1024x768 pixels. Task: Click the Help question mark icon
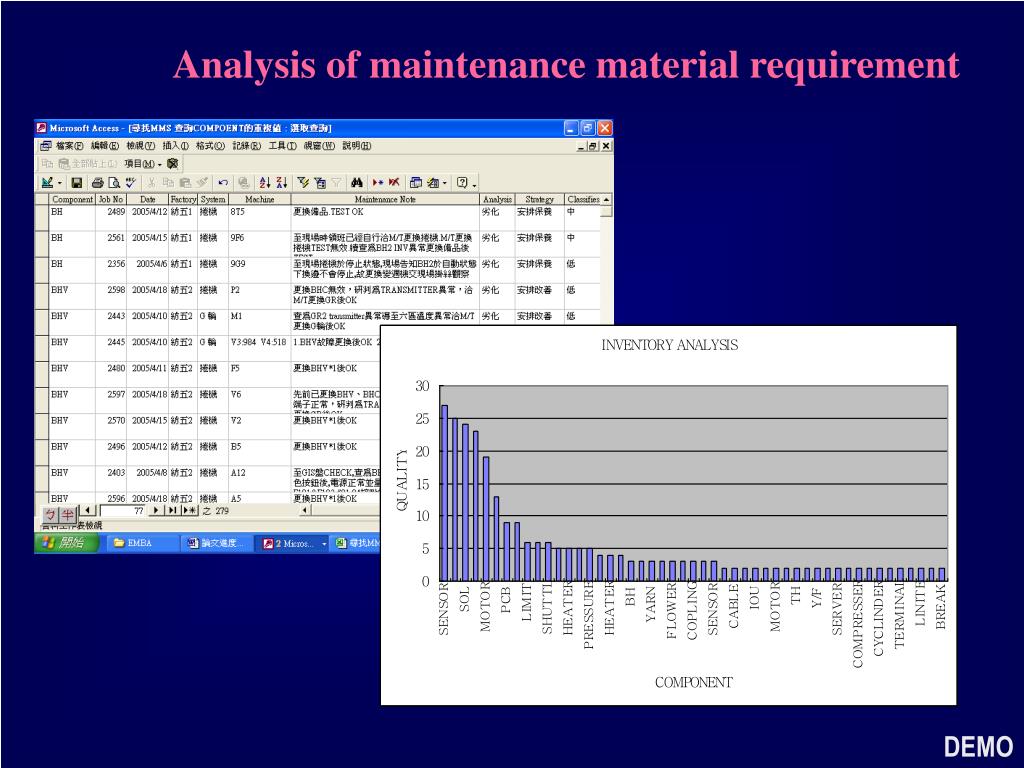click(462, 183)
